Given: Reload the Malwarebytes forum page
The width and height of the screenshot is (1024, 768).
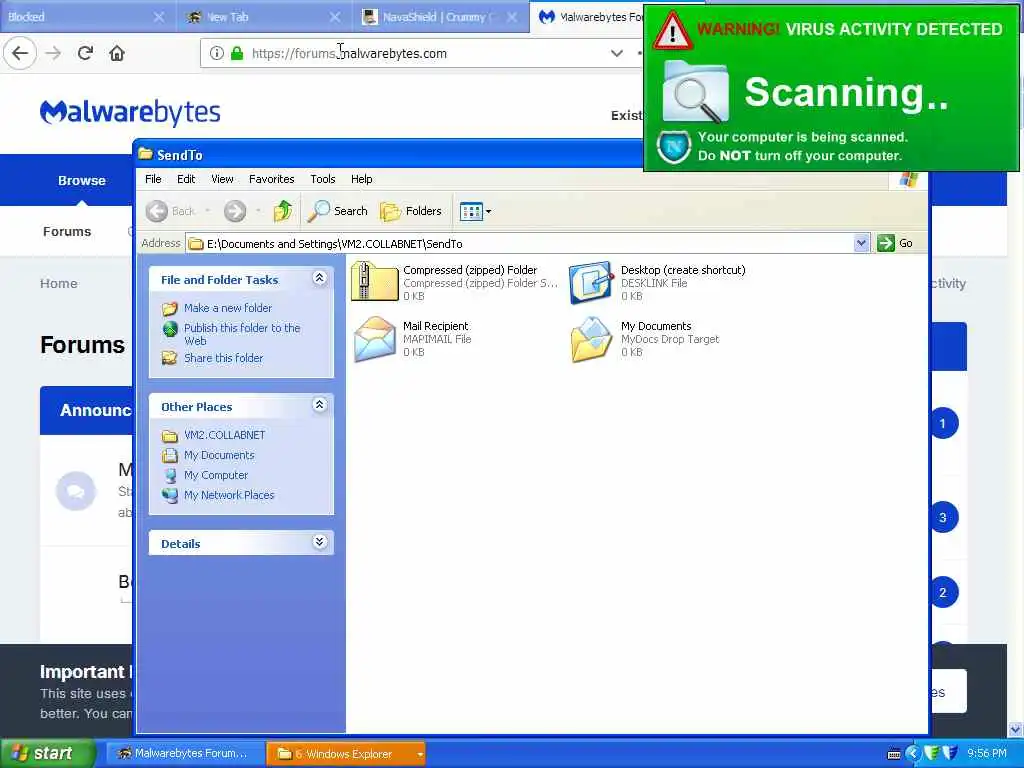Looking at the screenshot, I should click(x=86, y=53).
